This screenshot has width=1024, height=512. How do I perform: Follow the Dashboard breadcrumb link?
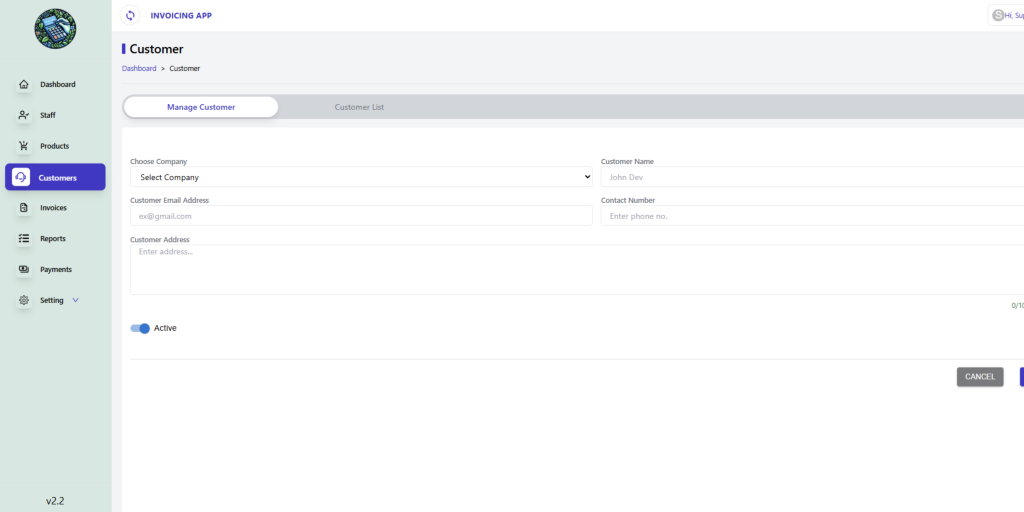point(139,68)
